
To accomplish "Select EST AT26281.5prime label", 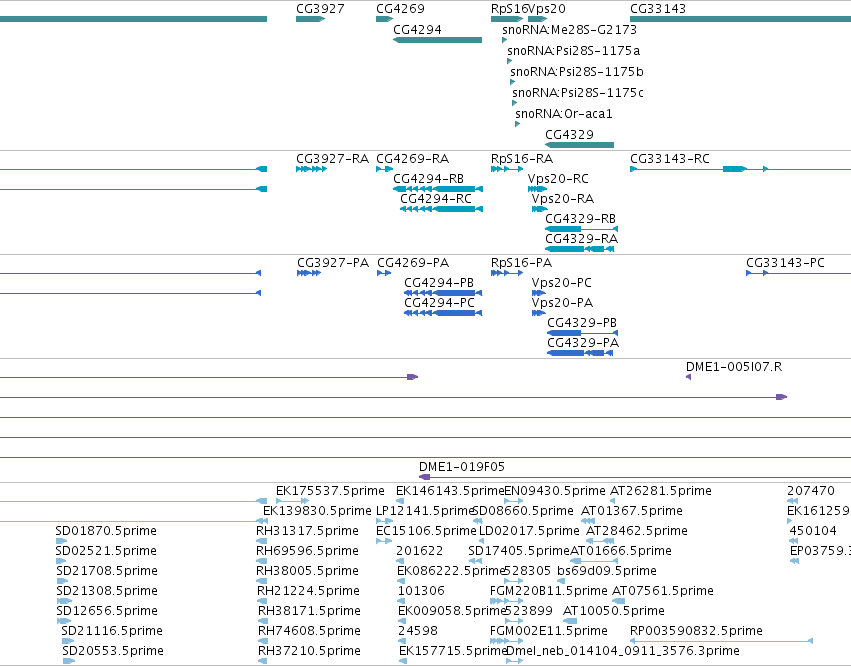I will coord(661,491).
